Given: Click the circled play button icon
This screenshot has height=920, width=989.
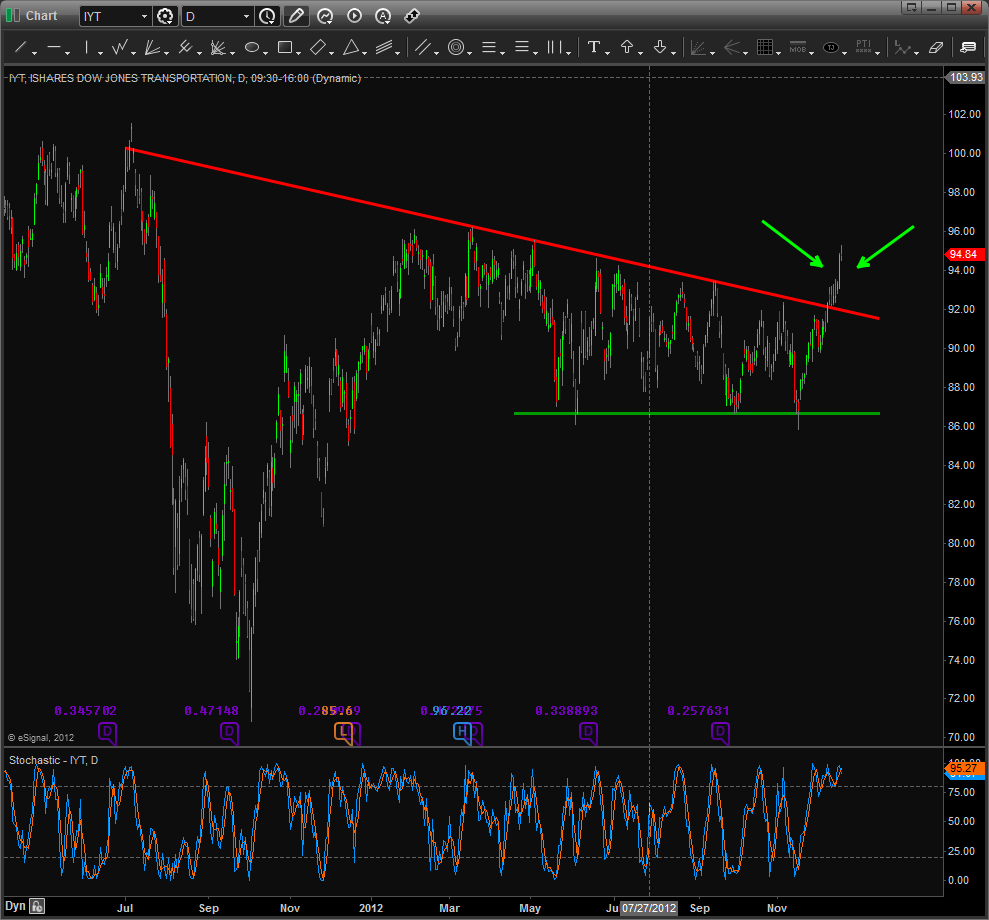Looking at the screenshot, I should [x=355, y=16].
